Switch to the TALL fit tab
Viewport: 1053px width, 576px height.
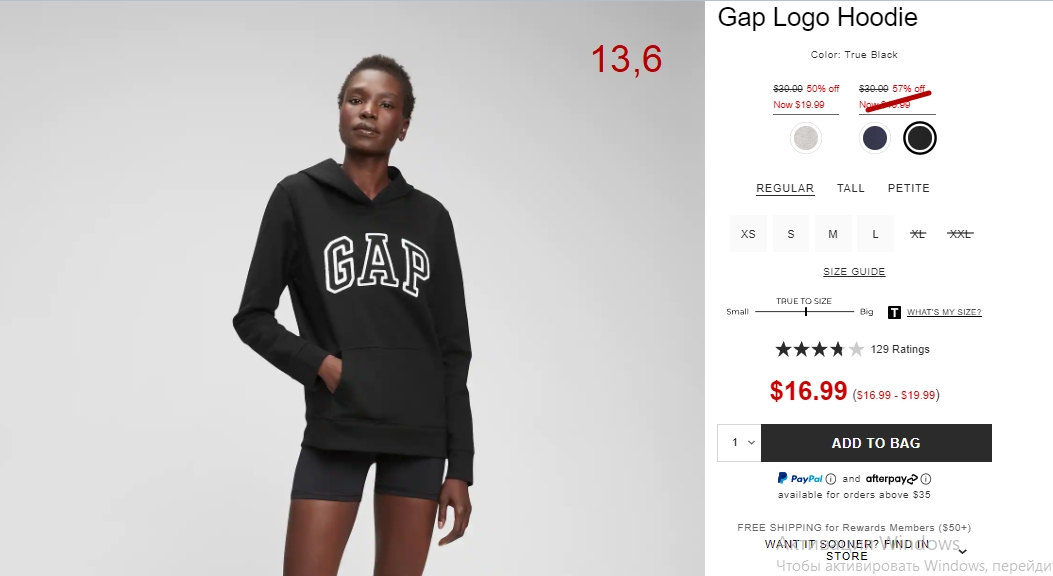(850, 188)
